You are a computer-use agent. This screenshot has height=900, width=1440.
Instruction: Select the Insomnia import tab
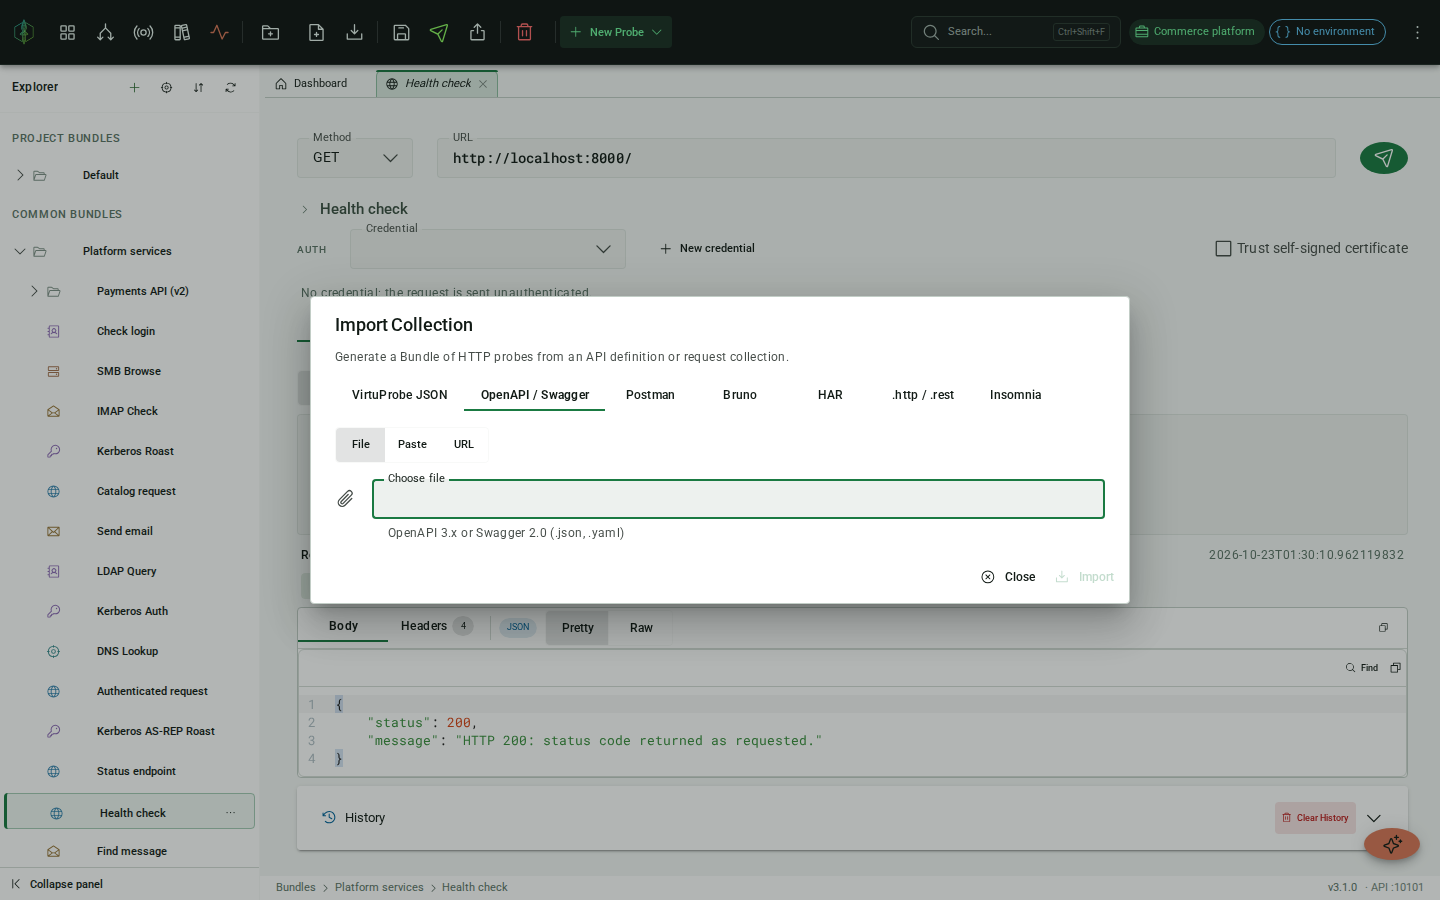click(x=1016, y=395)
